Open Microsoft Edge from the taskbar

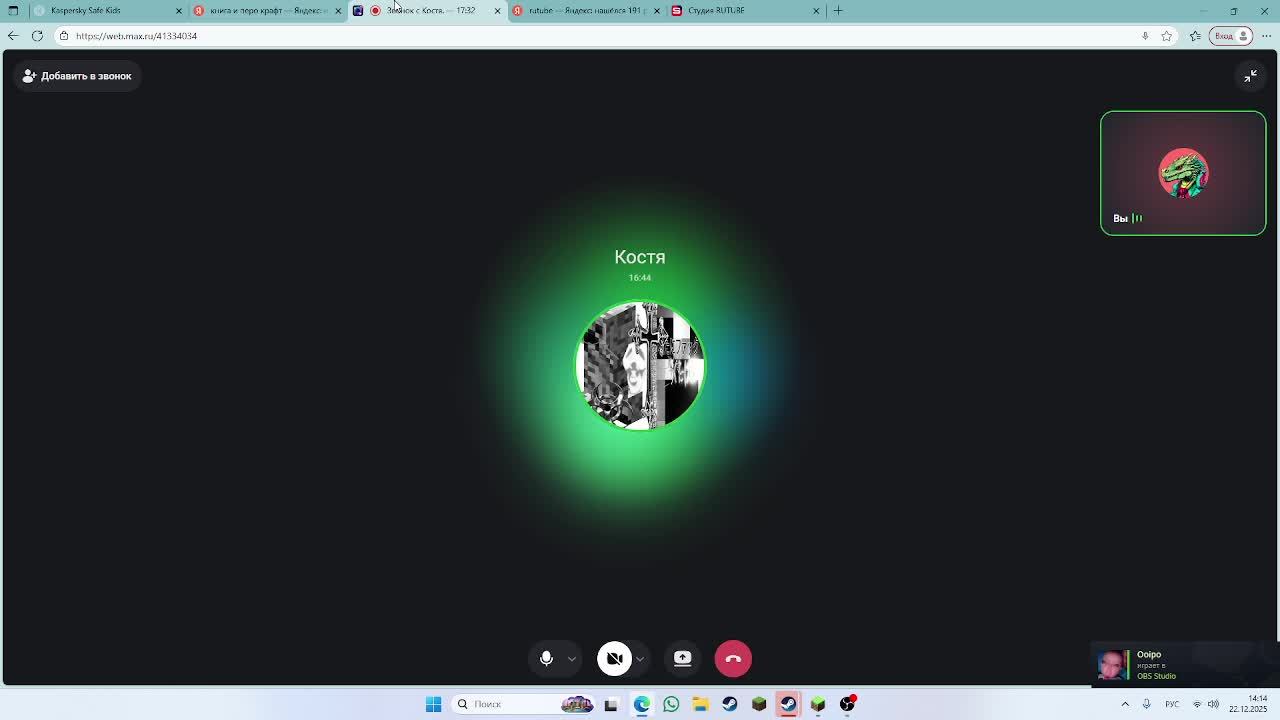pos(641,704)
